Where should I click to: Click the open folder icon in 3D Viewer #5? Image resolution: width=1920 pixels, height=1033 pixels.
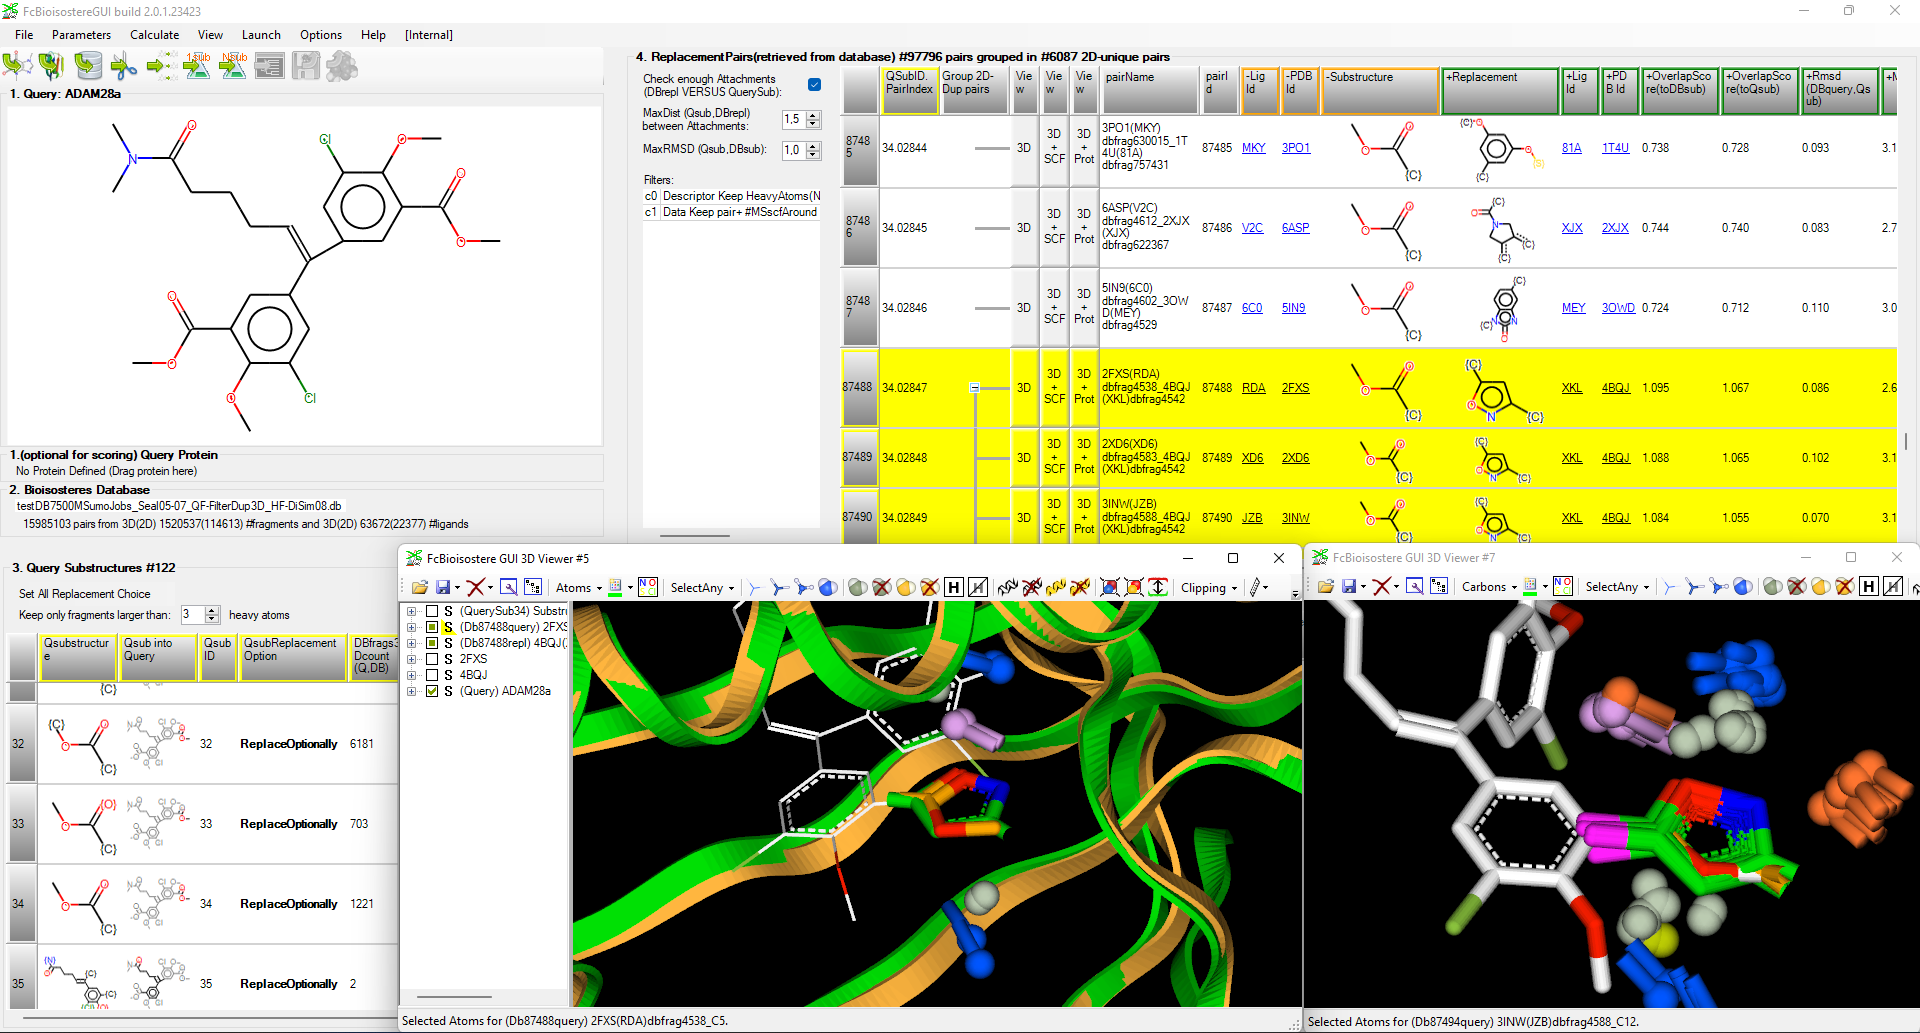419,588
